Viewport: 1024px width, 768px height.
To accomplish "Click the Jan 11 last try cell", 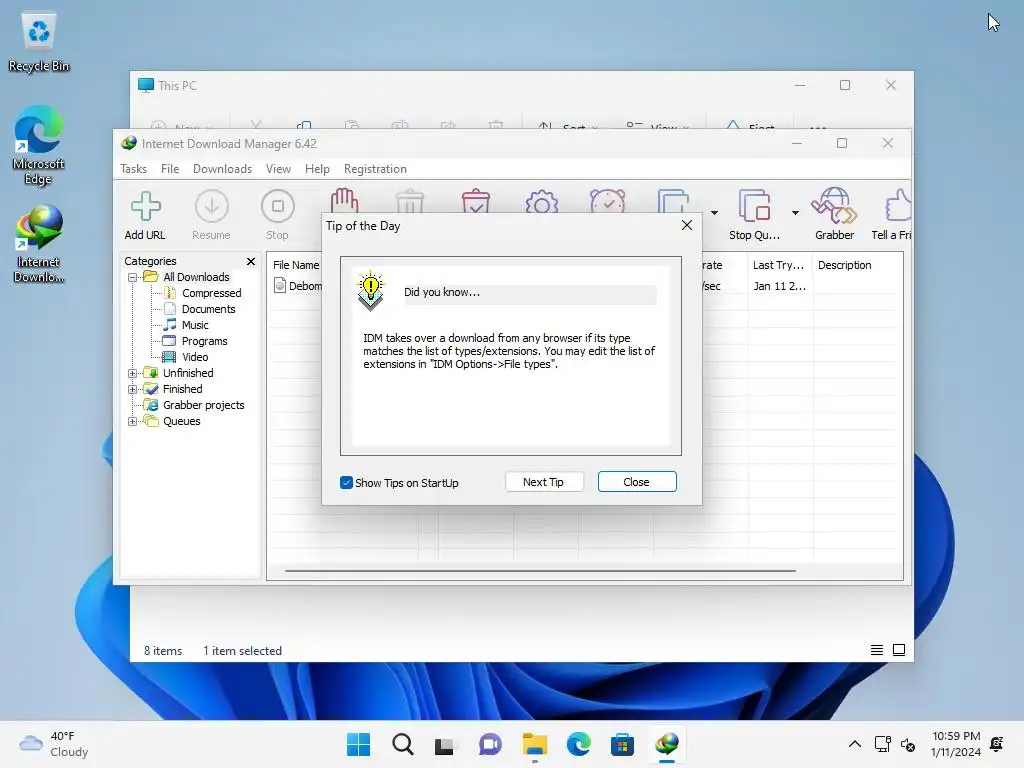I will (x=779, y=286).
